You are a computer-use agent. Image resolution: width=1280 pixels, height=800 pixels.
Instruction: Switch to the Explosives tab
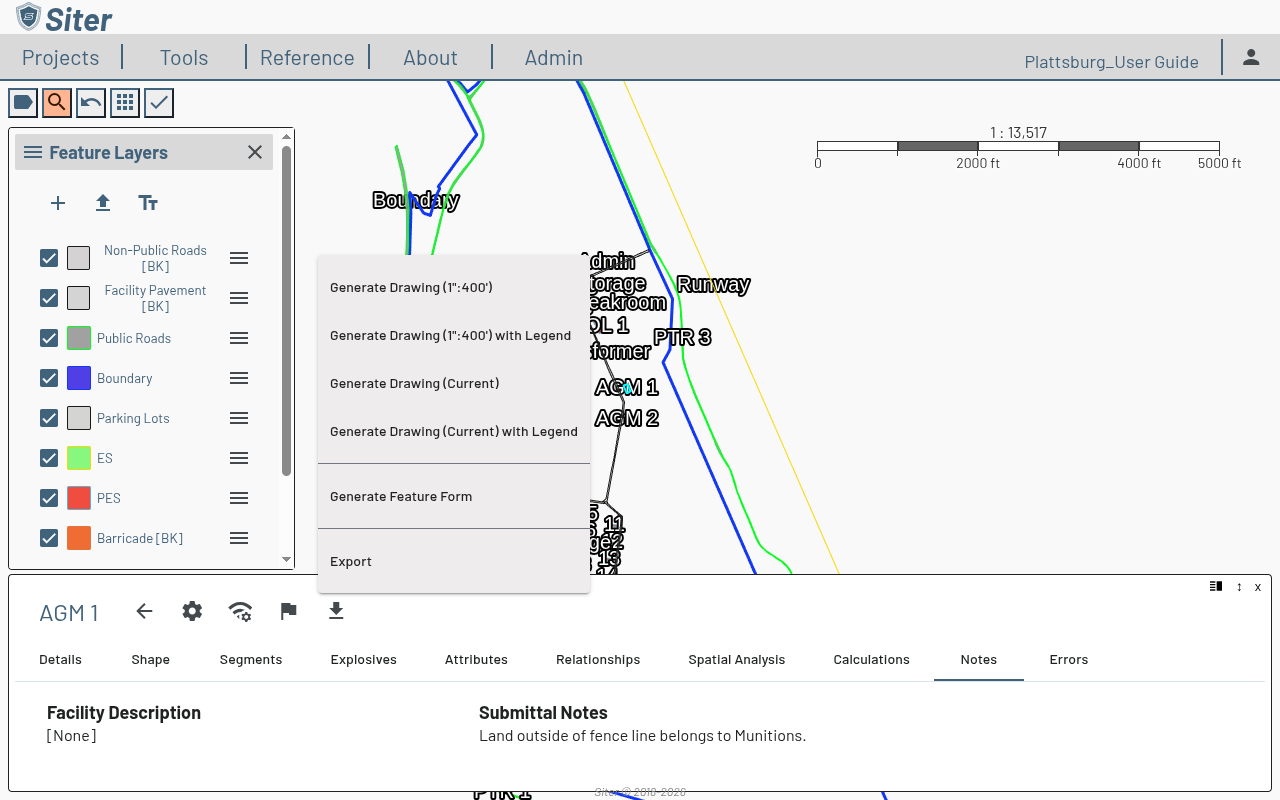point(364,659)
